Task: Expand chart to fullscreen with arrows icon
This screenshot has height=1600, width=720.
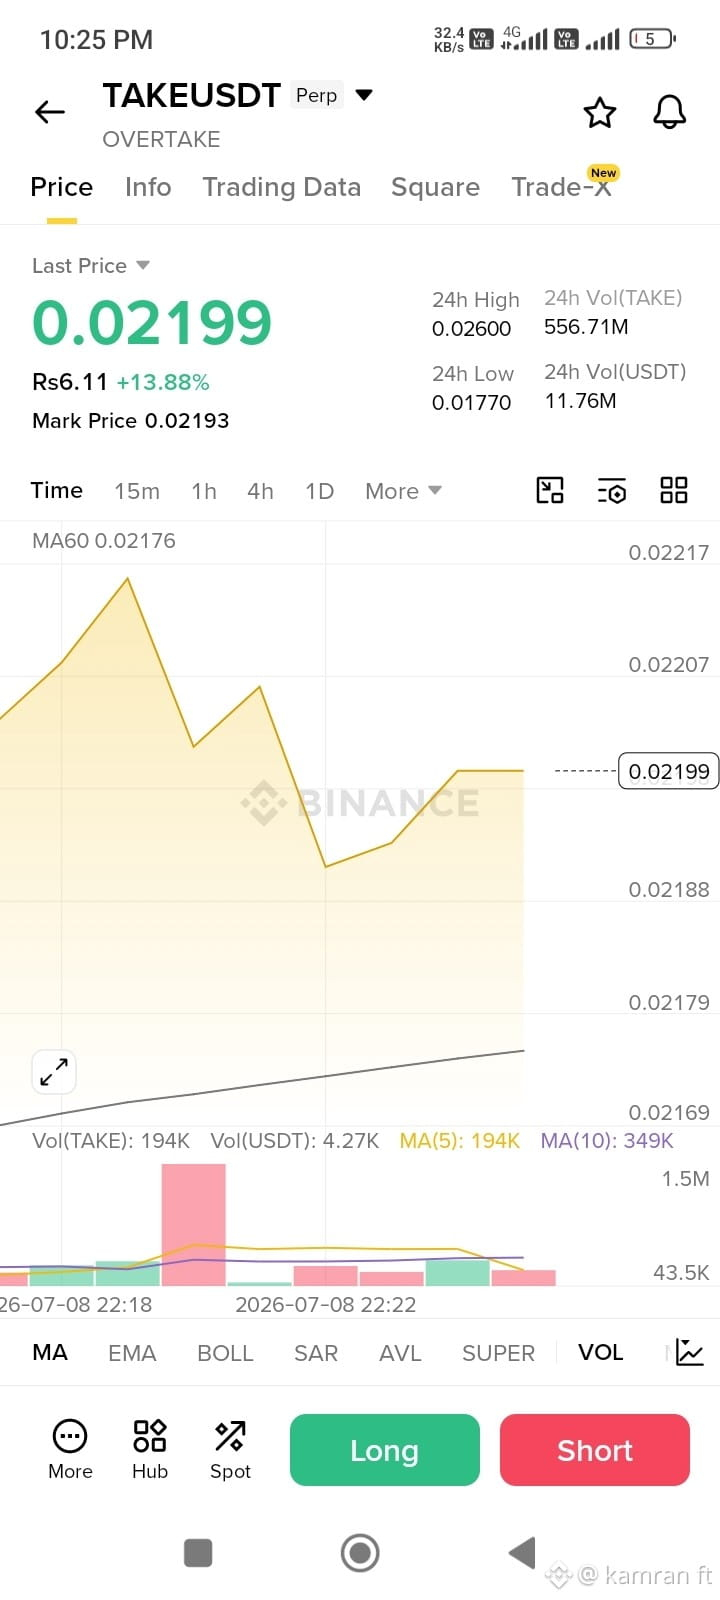Action: point(54,1072)
